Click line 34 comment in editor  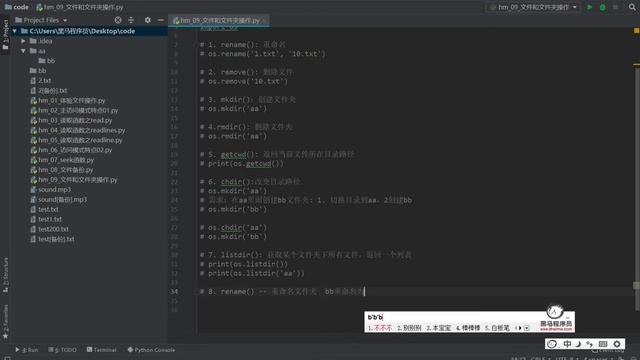point(281,291)
